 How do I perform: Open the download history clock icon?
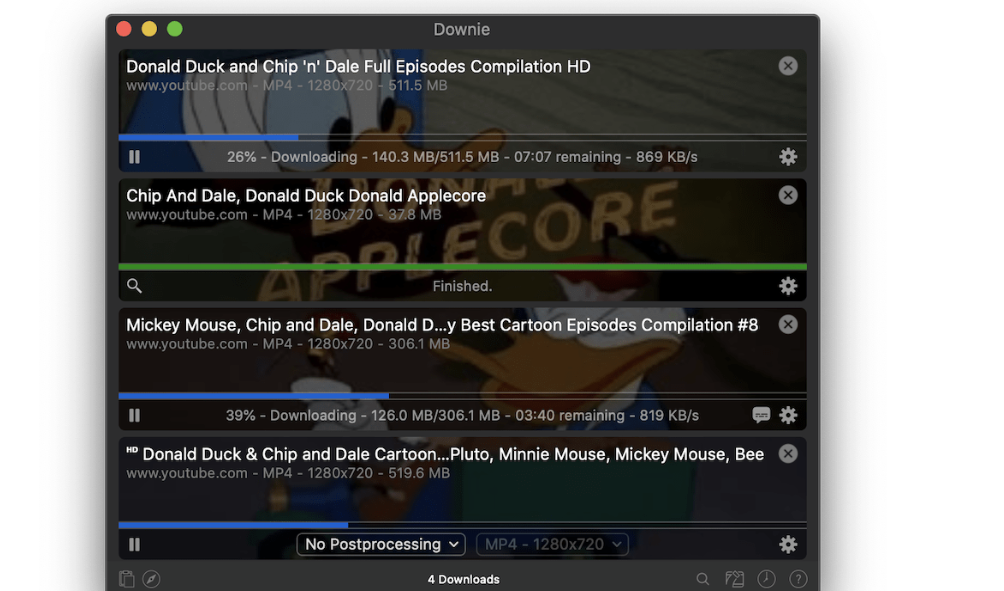click(766, 579)
